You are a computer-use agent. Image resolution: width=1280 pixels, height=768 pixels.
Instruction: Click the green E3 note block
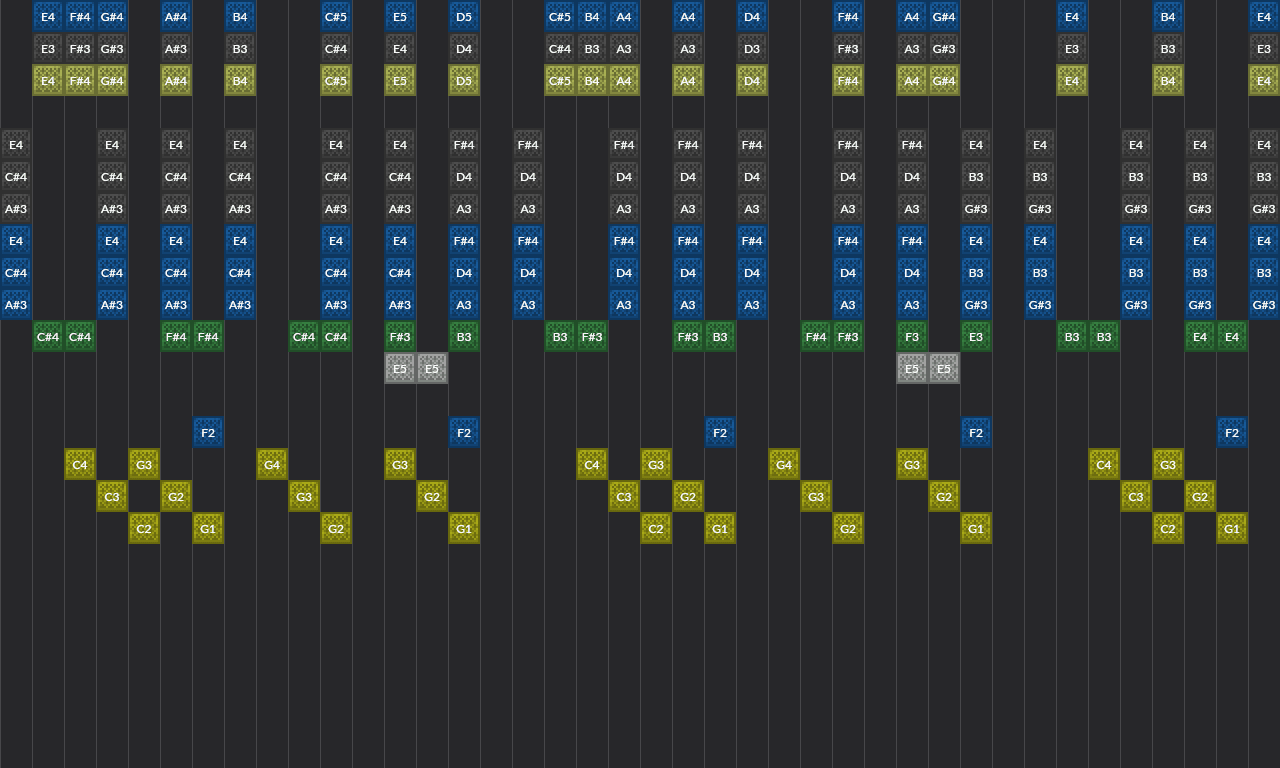coord(976,337)
